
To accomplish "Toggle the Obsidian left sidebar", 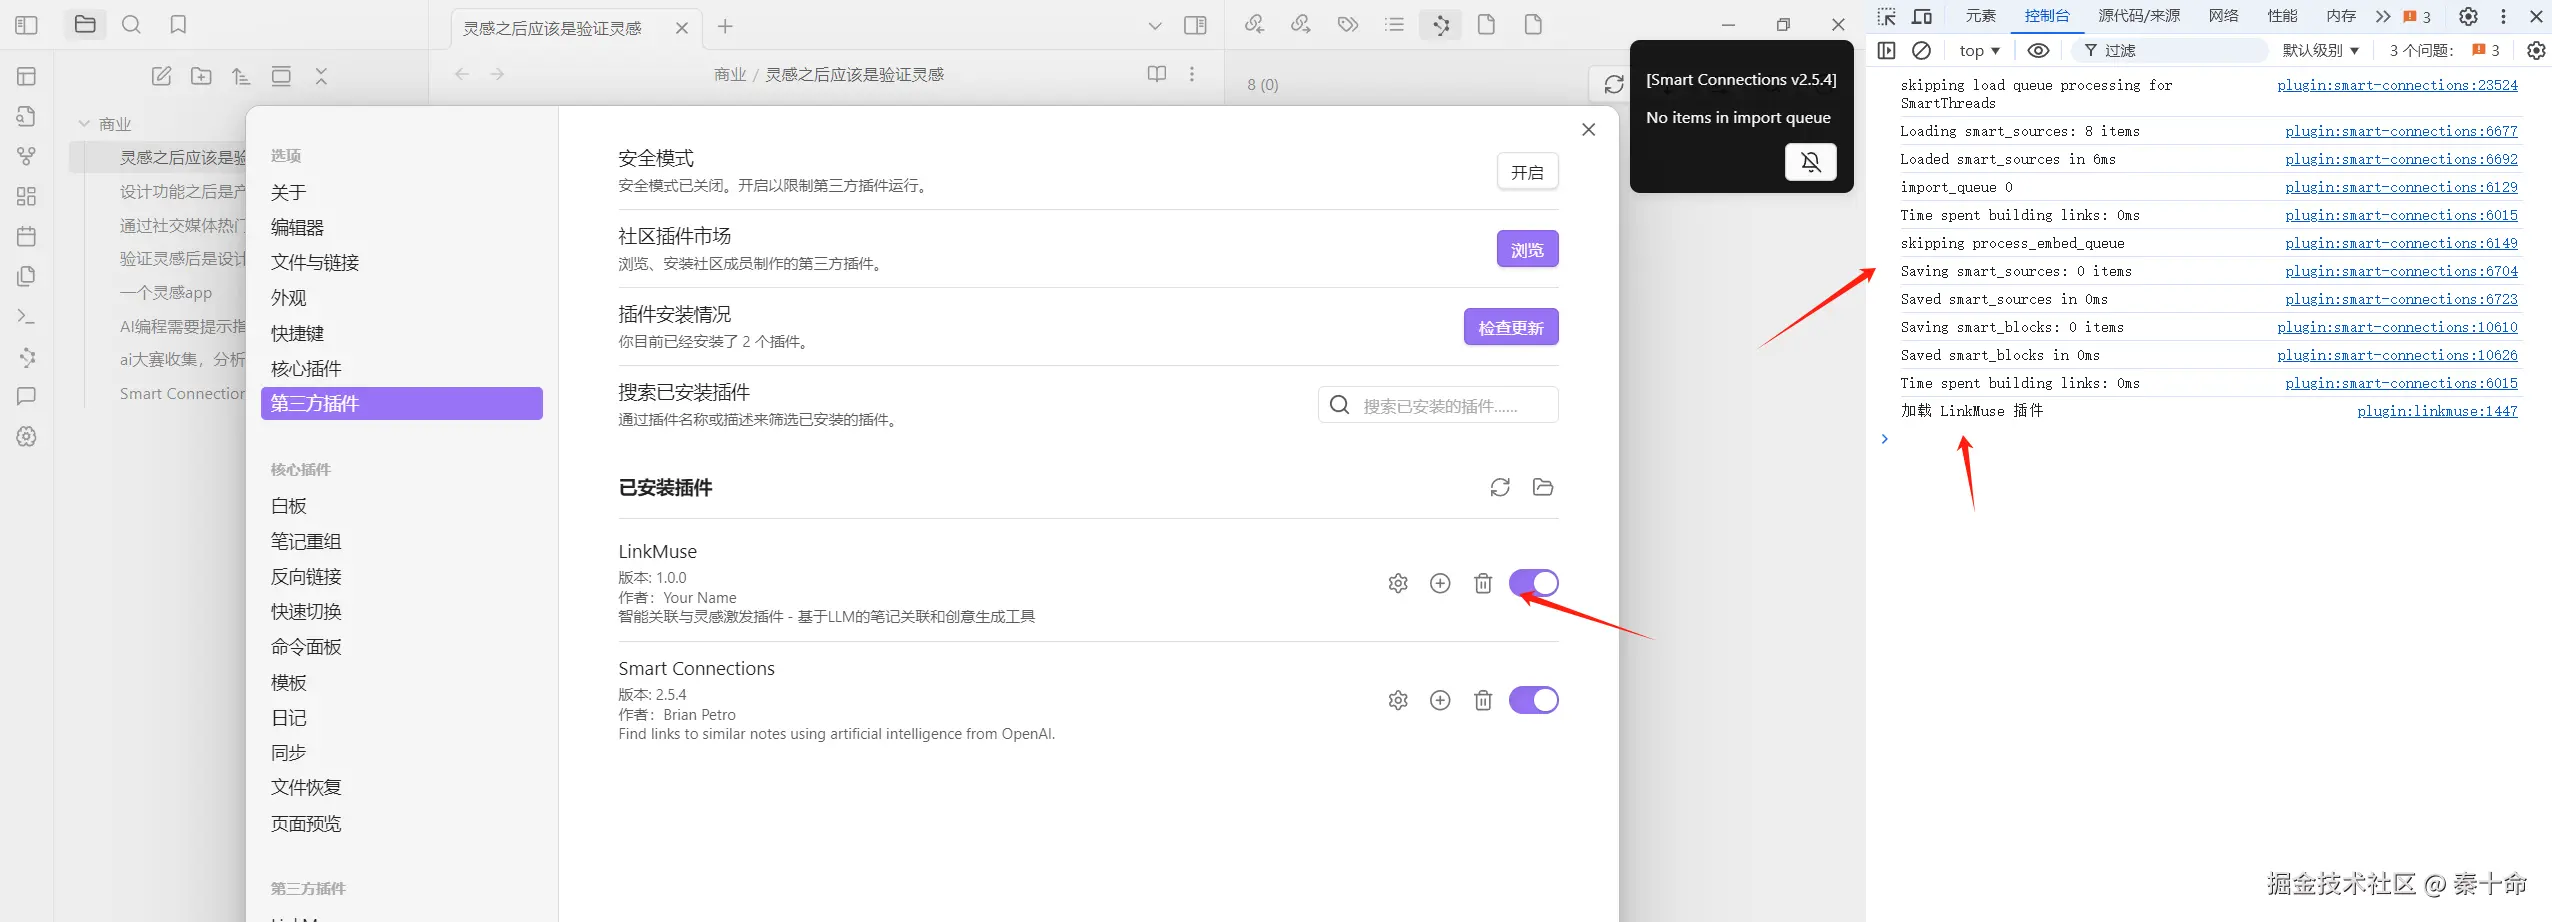I will pyautogui.click(x=27, y=25).
